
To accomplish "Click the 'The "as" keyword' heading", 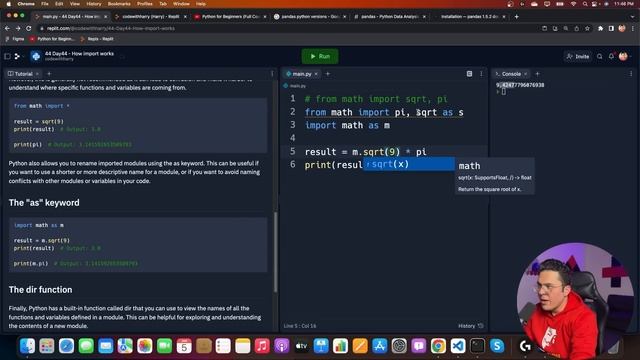I will 44,202.
